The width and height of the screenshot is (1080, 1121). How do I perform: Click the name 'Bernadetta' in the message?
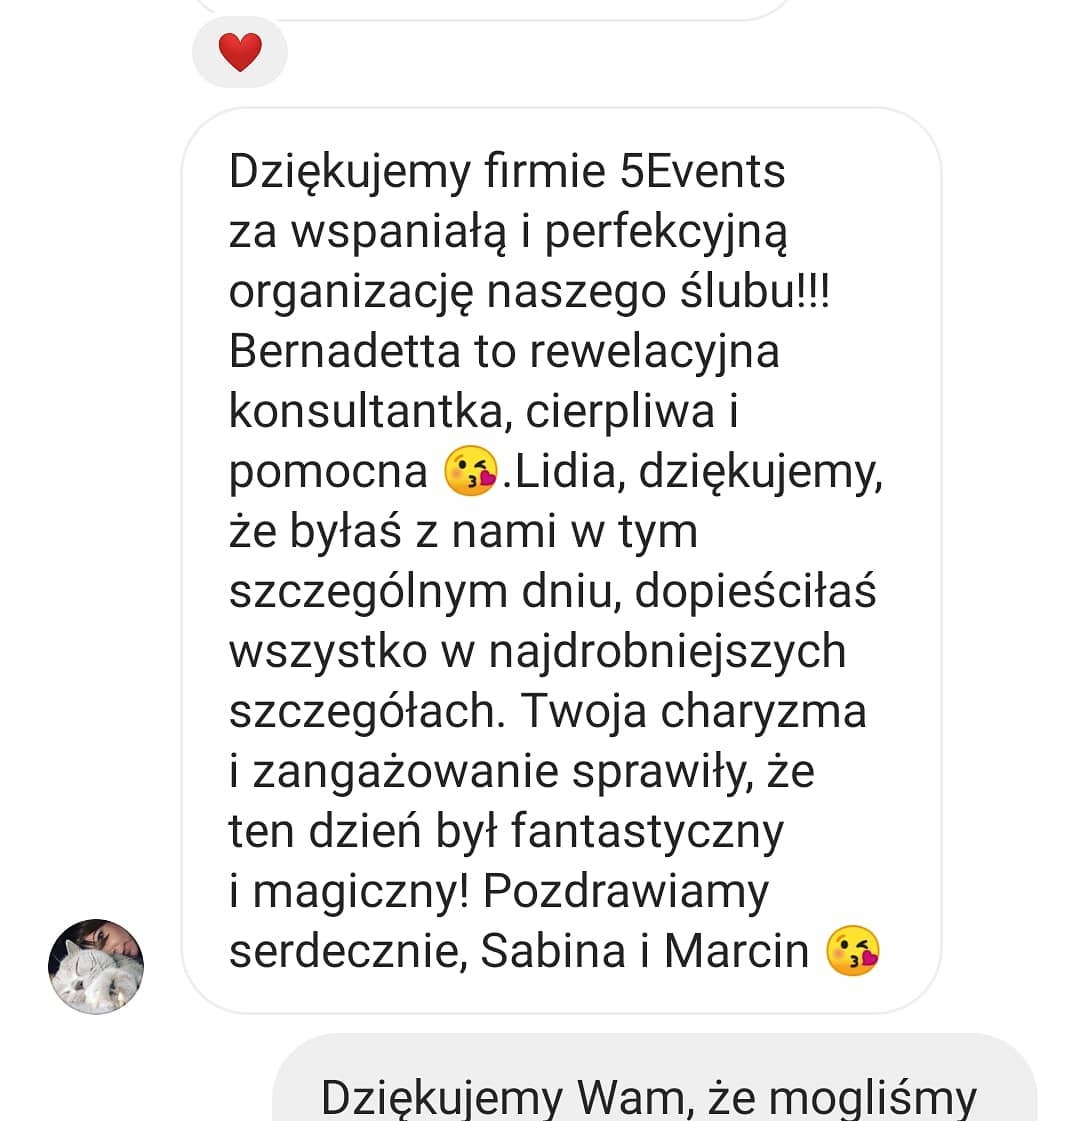click(x=344, y=351)
